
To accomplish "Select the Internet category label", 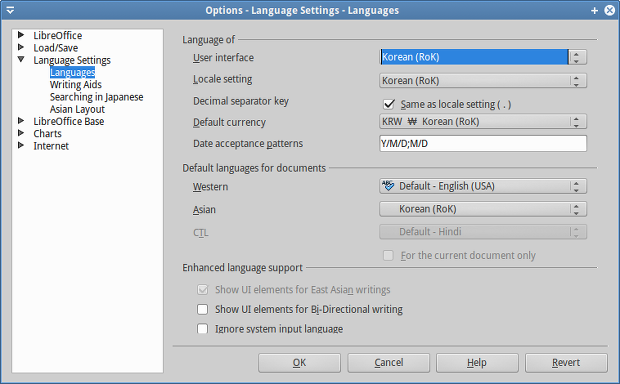I will [x=51, y=146].
